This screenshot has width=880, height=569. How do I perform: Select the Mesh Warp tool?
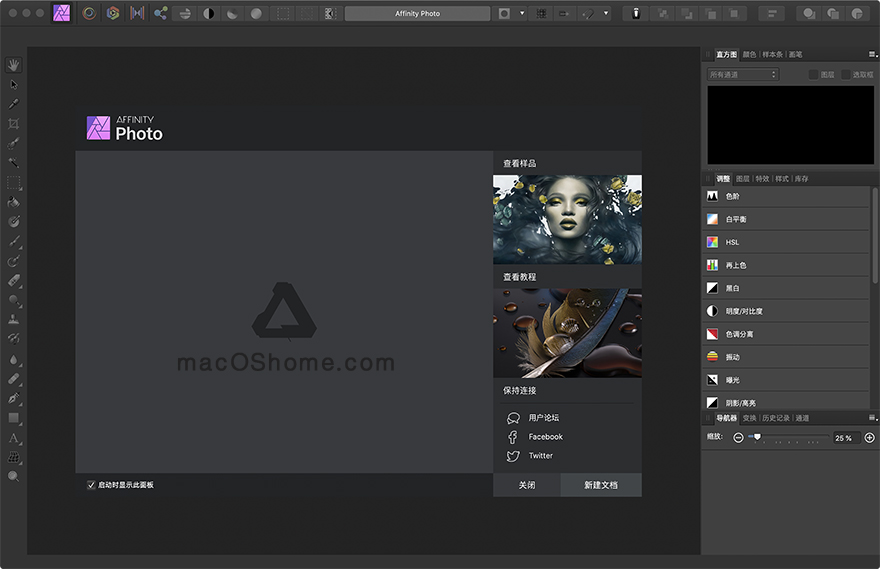point(13,457)
